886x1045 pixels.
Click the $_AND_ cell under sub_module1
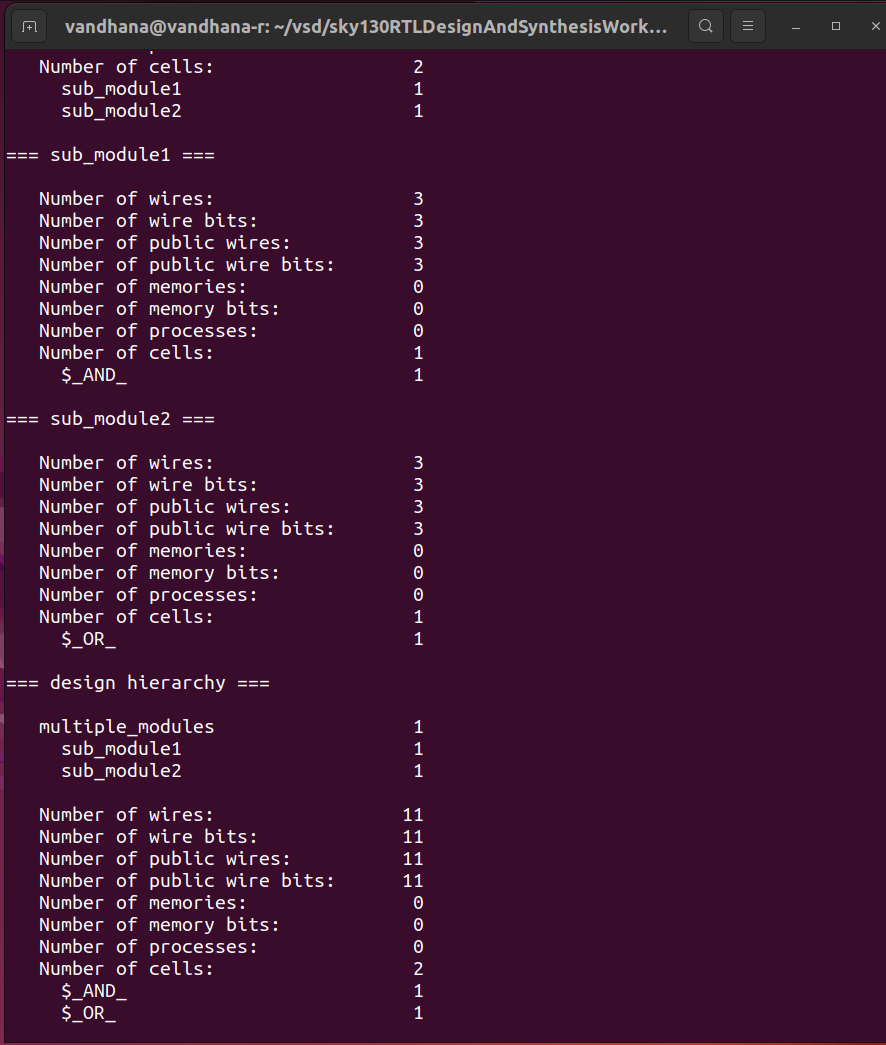click(94, 374)
